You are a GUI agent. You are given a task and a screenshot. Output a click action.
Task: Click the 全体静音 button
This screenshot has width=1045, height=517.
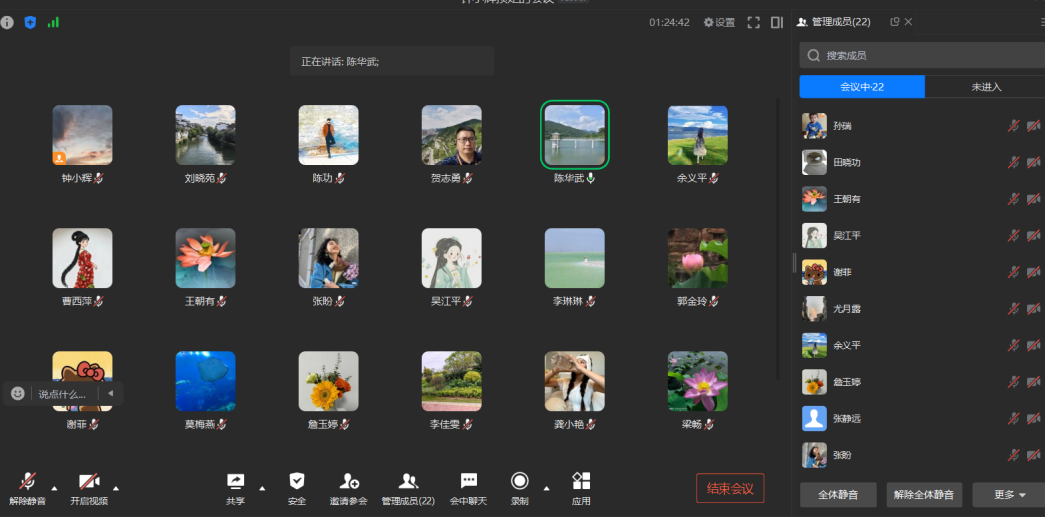[x=838, y=495]
